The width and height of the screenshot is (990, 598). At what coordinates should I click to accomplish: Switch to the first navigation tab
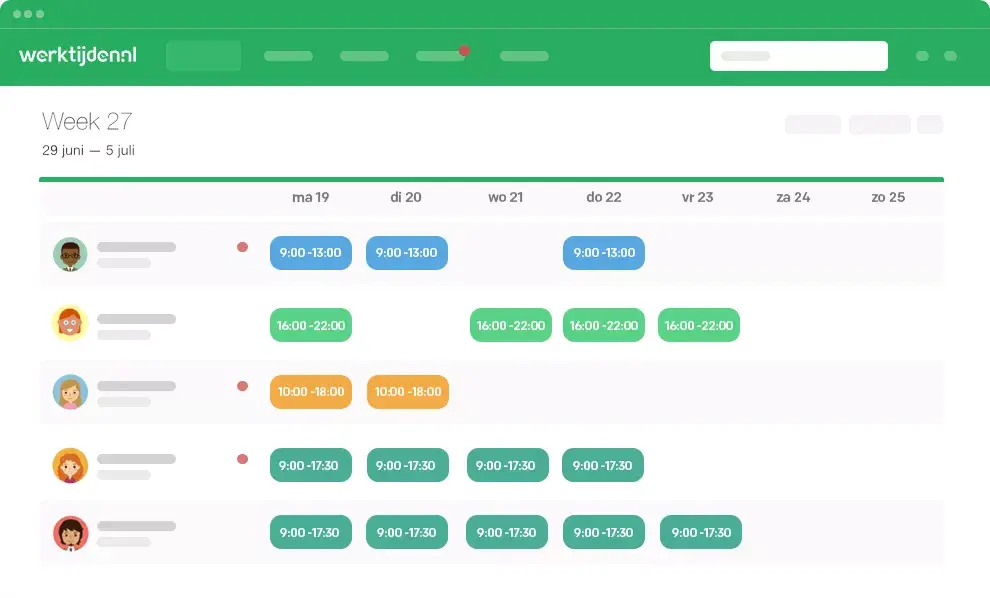(203, 56)
